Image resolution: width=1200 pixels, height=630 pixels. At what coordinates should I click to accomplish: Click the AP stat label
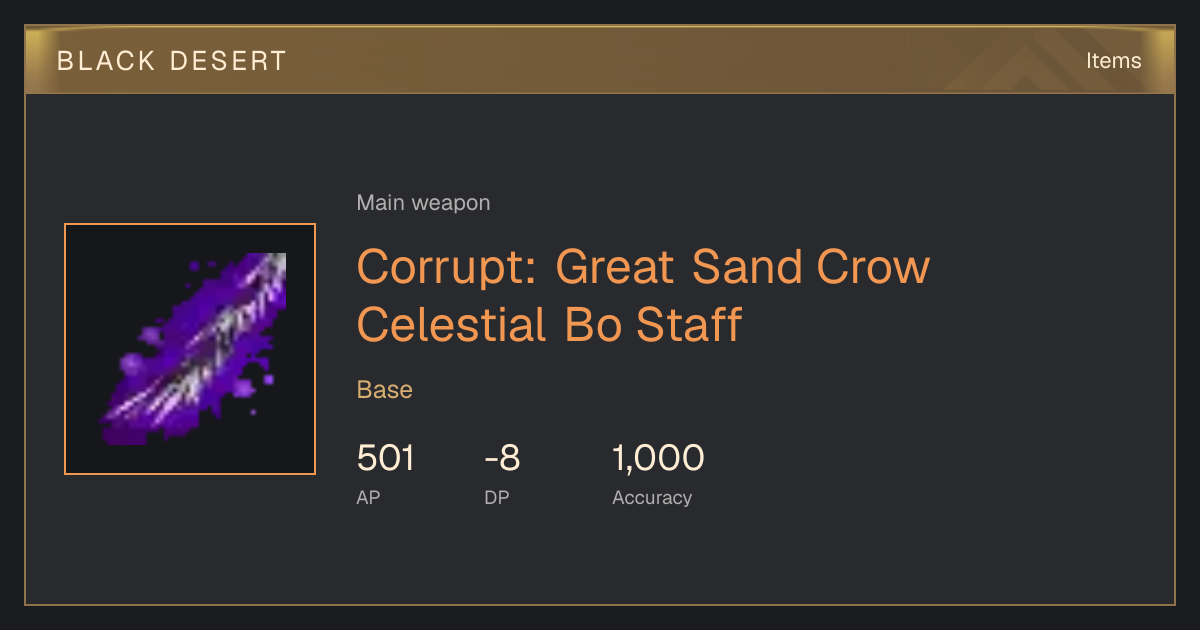pos(368,497)
